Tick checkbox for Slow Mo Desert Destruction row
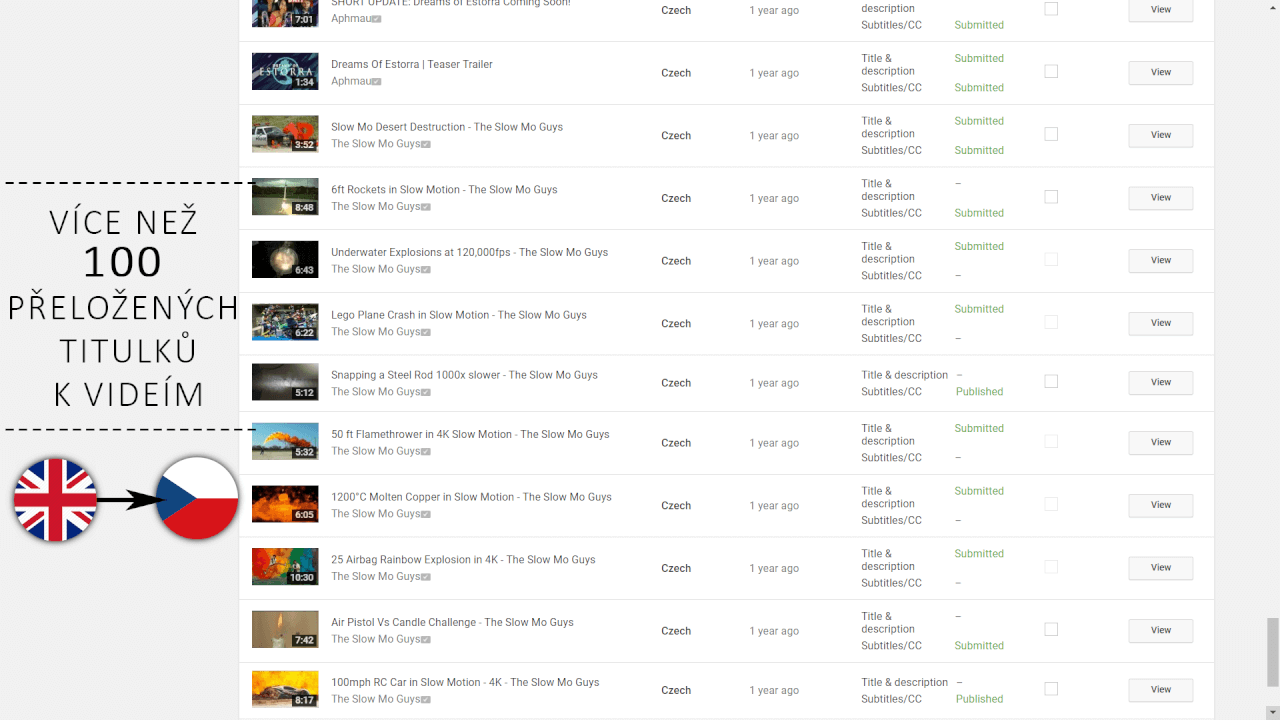The width and height of the screenshot is (1280, 720). click(1051, 134)
